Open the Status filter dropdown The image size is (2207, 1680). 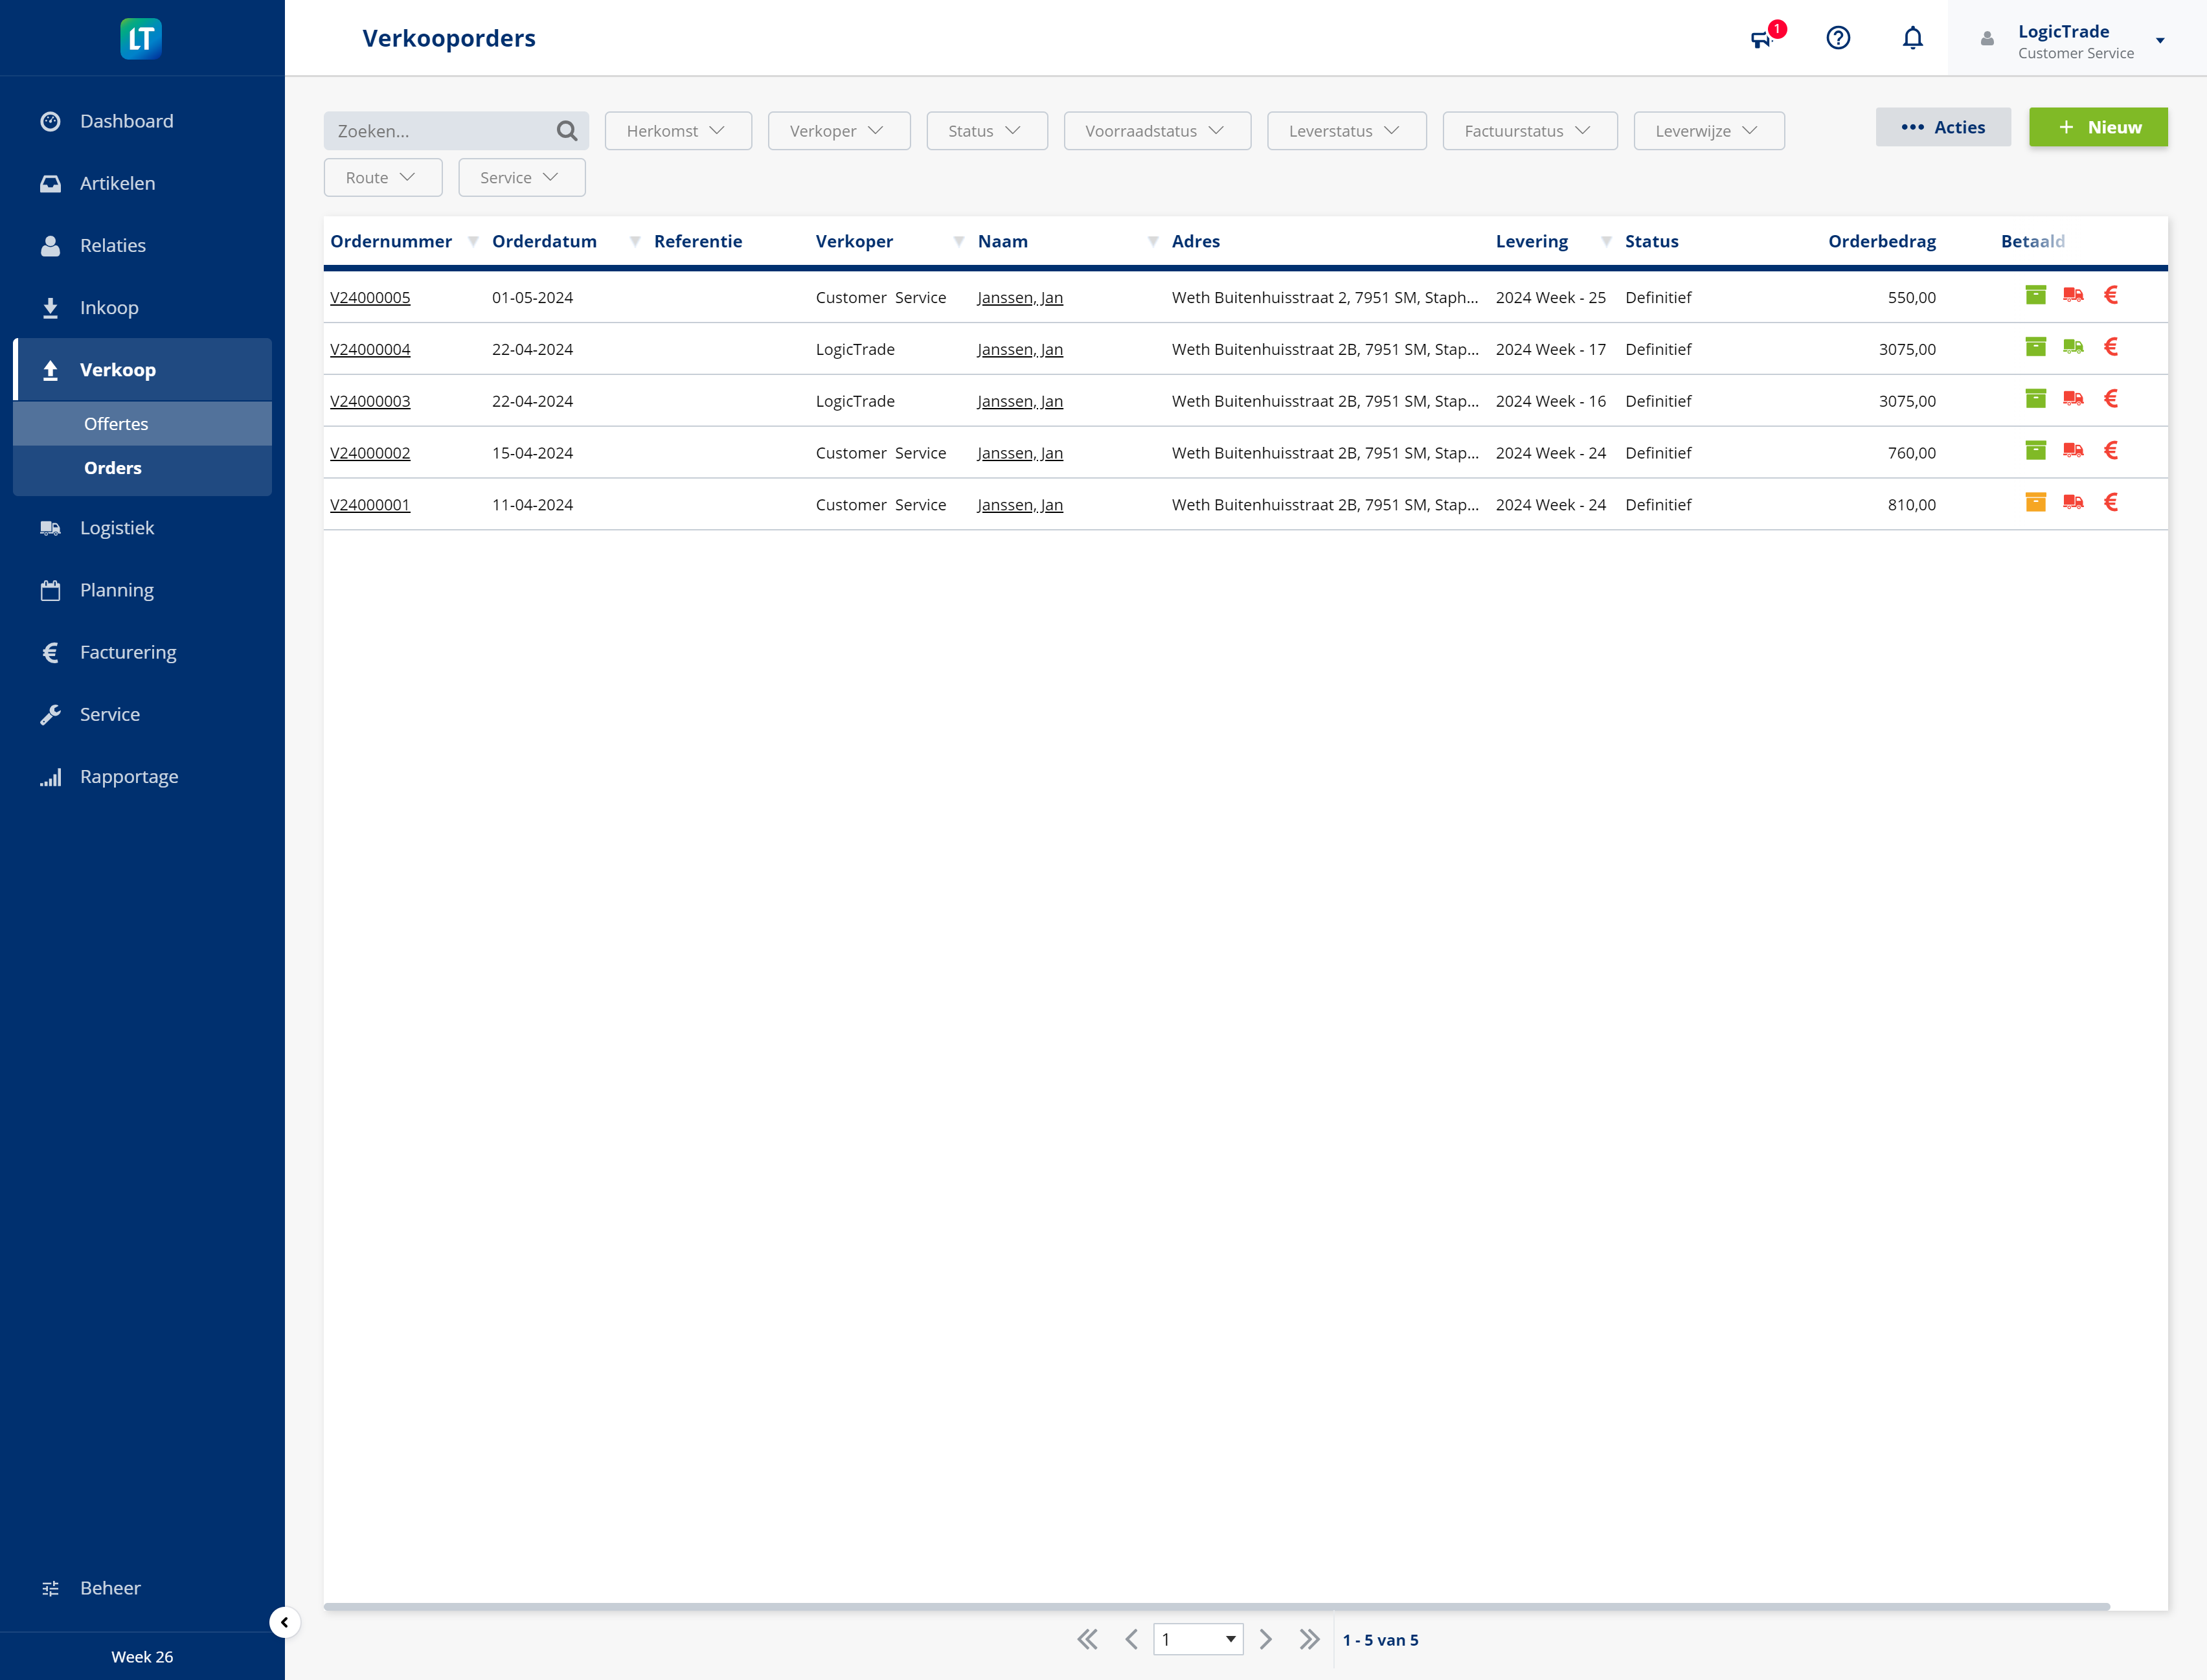point(987,131)
